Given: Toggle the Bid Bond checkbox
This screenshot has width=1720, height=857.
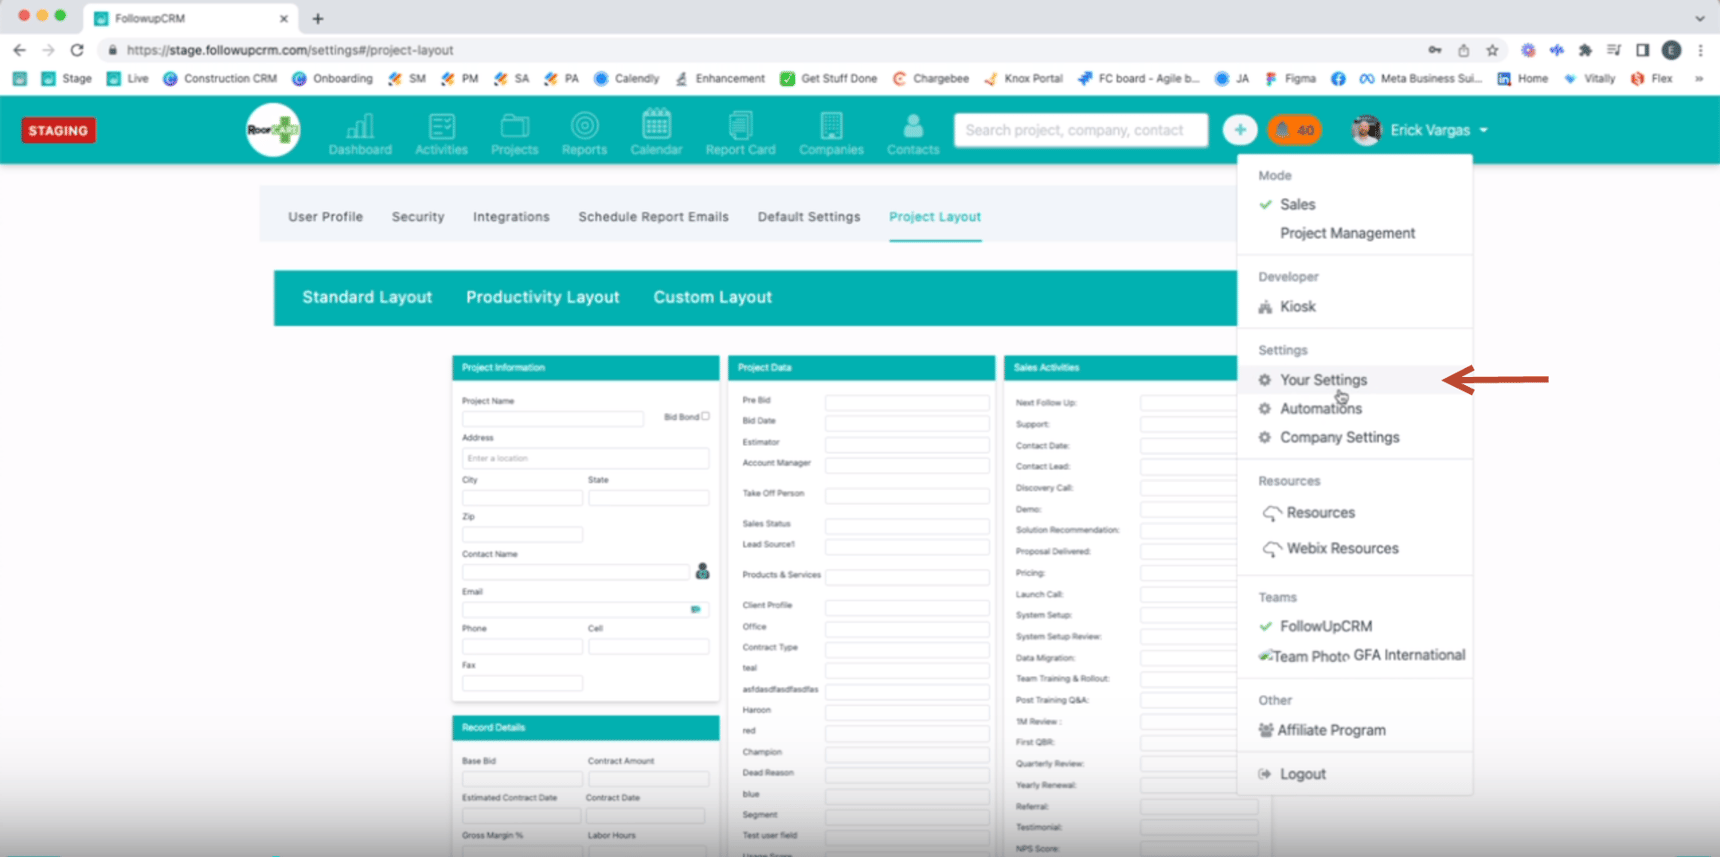Looking at the screenshot, I should tap(705, 416).
